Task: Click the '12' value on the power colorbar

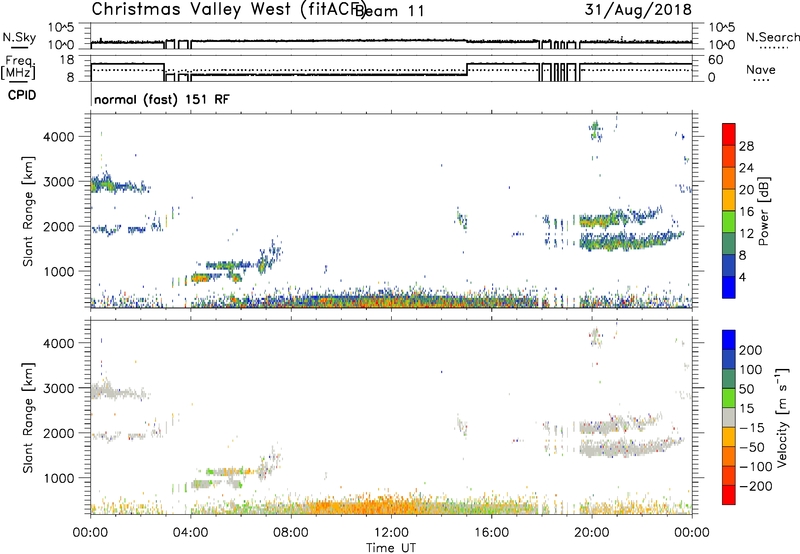Action: point(746,234)
